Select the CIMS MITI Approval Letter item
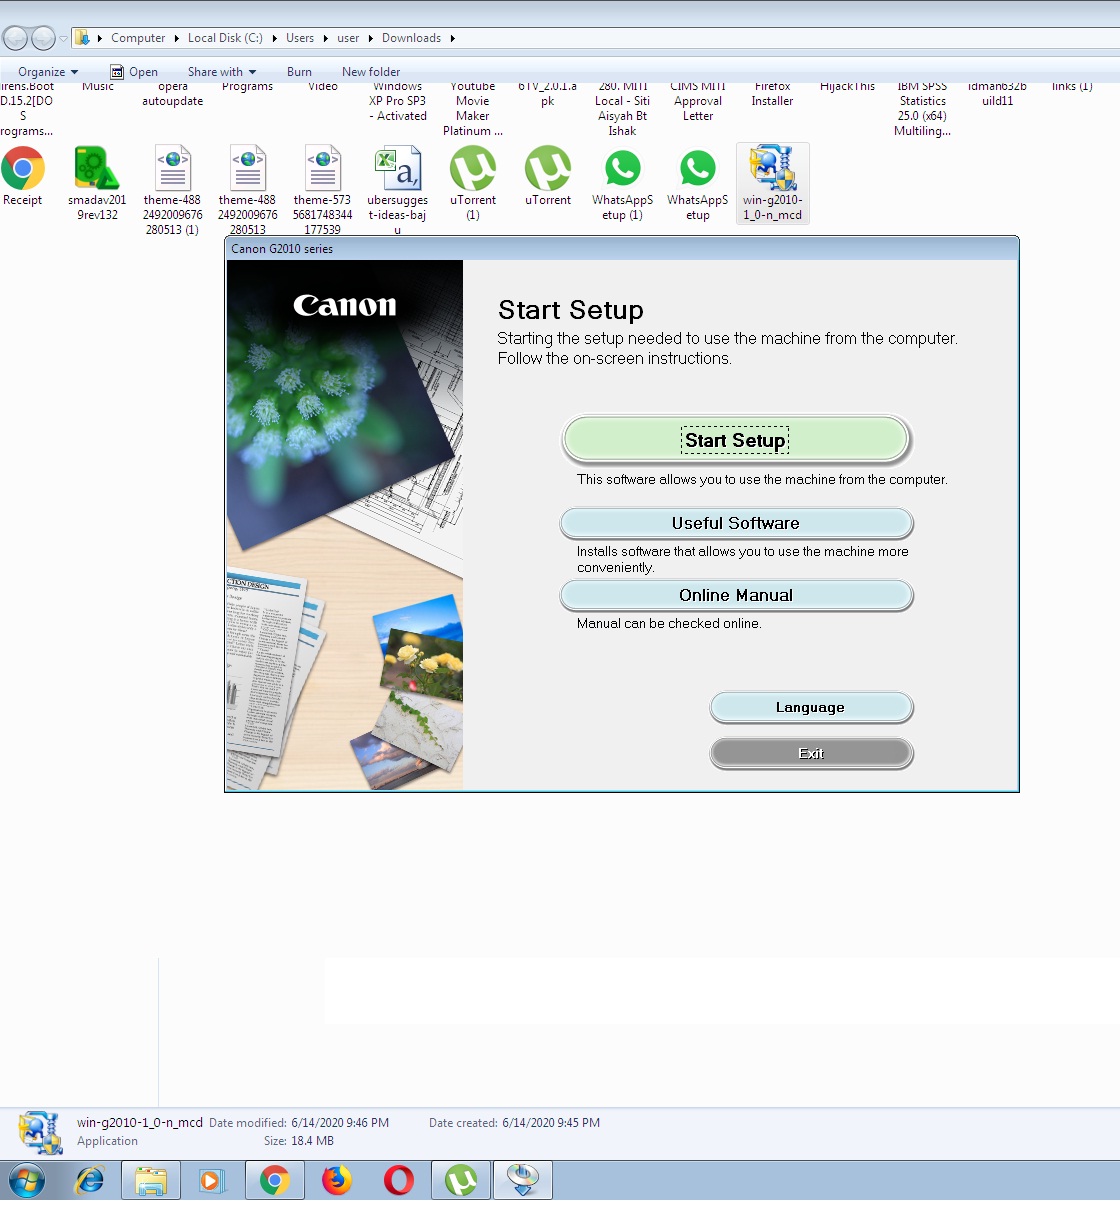The image size is (1120, 1206). (x=698, y=101)
